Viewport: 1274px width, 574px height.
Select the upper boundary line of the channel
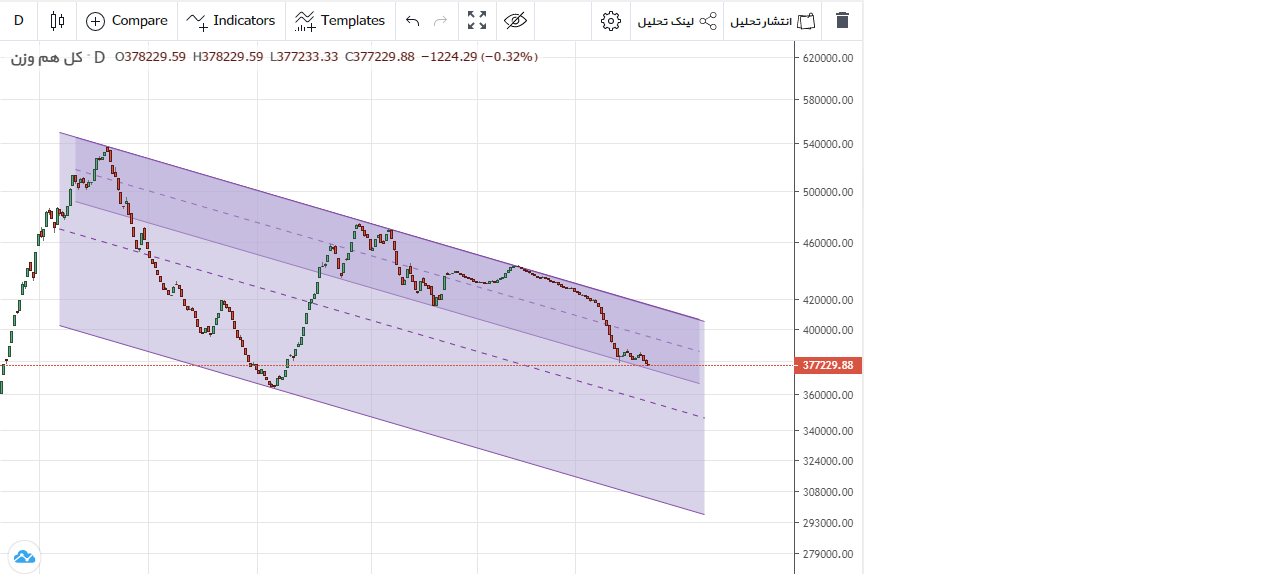pyautogui.click(x=380, y=226)
